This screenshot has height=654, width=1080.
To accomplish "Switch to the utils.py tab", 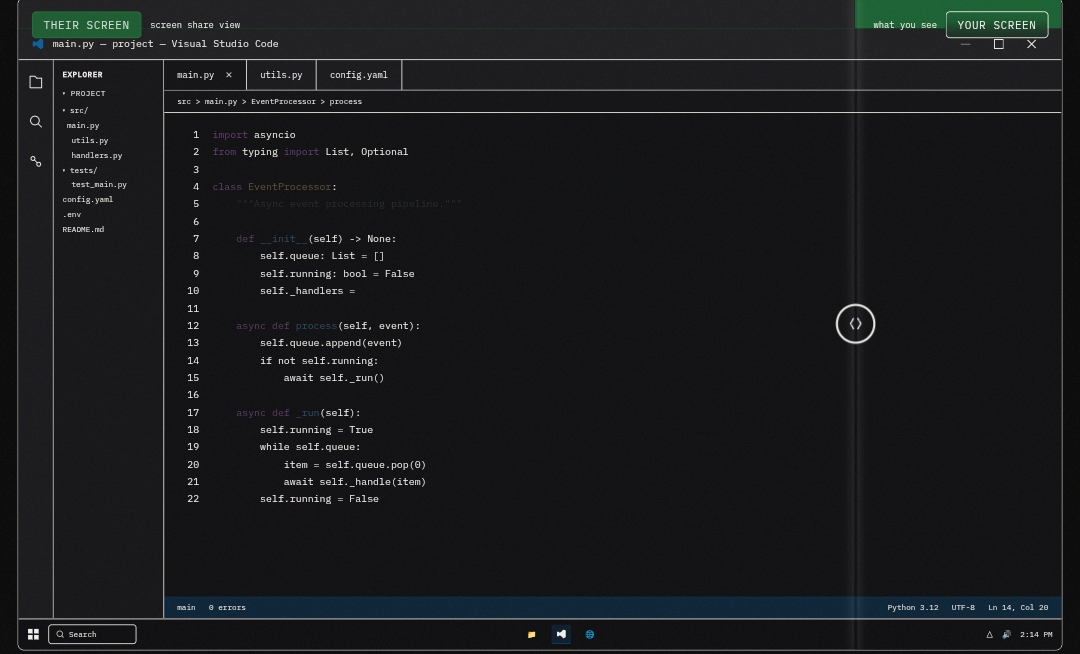I will click(281, 75).
